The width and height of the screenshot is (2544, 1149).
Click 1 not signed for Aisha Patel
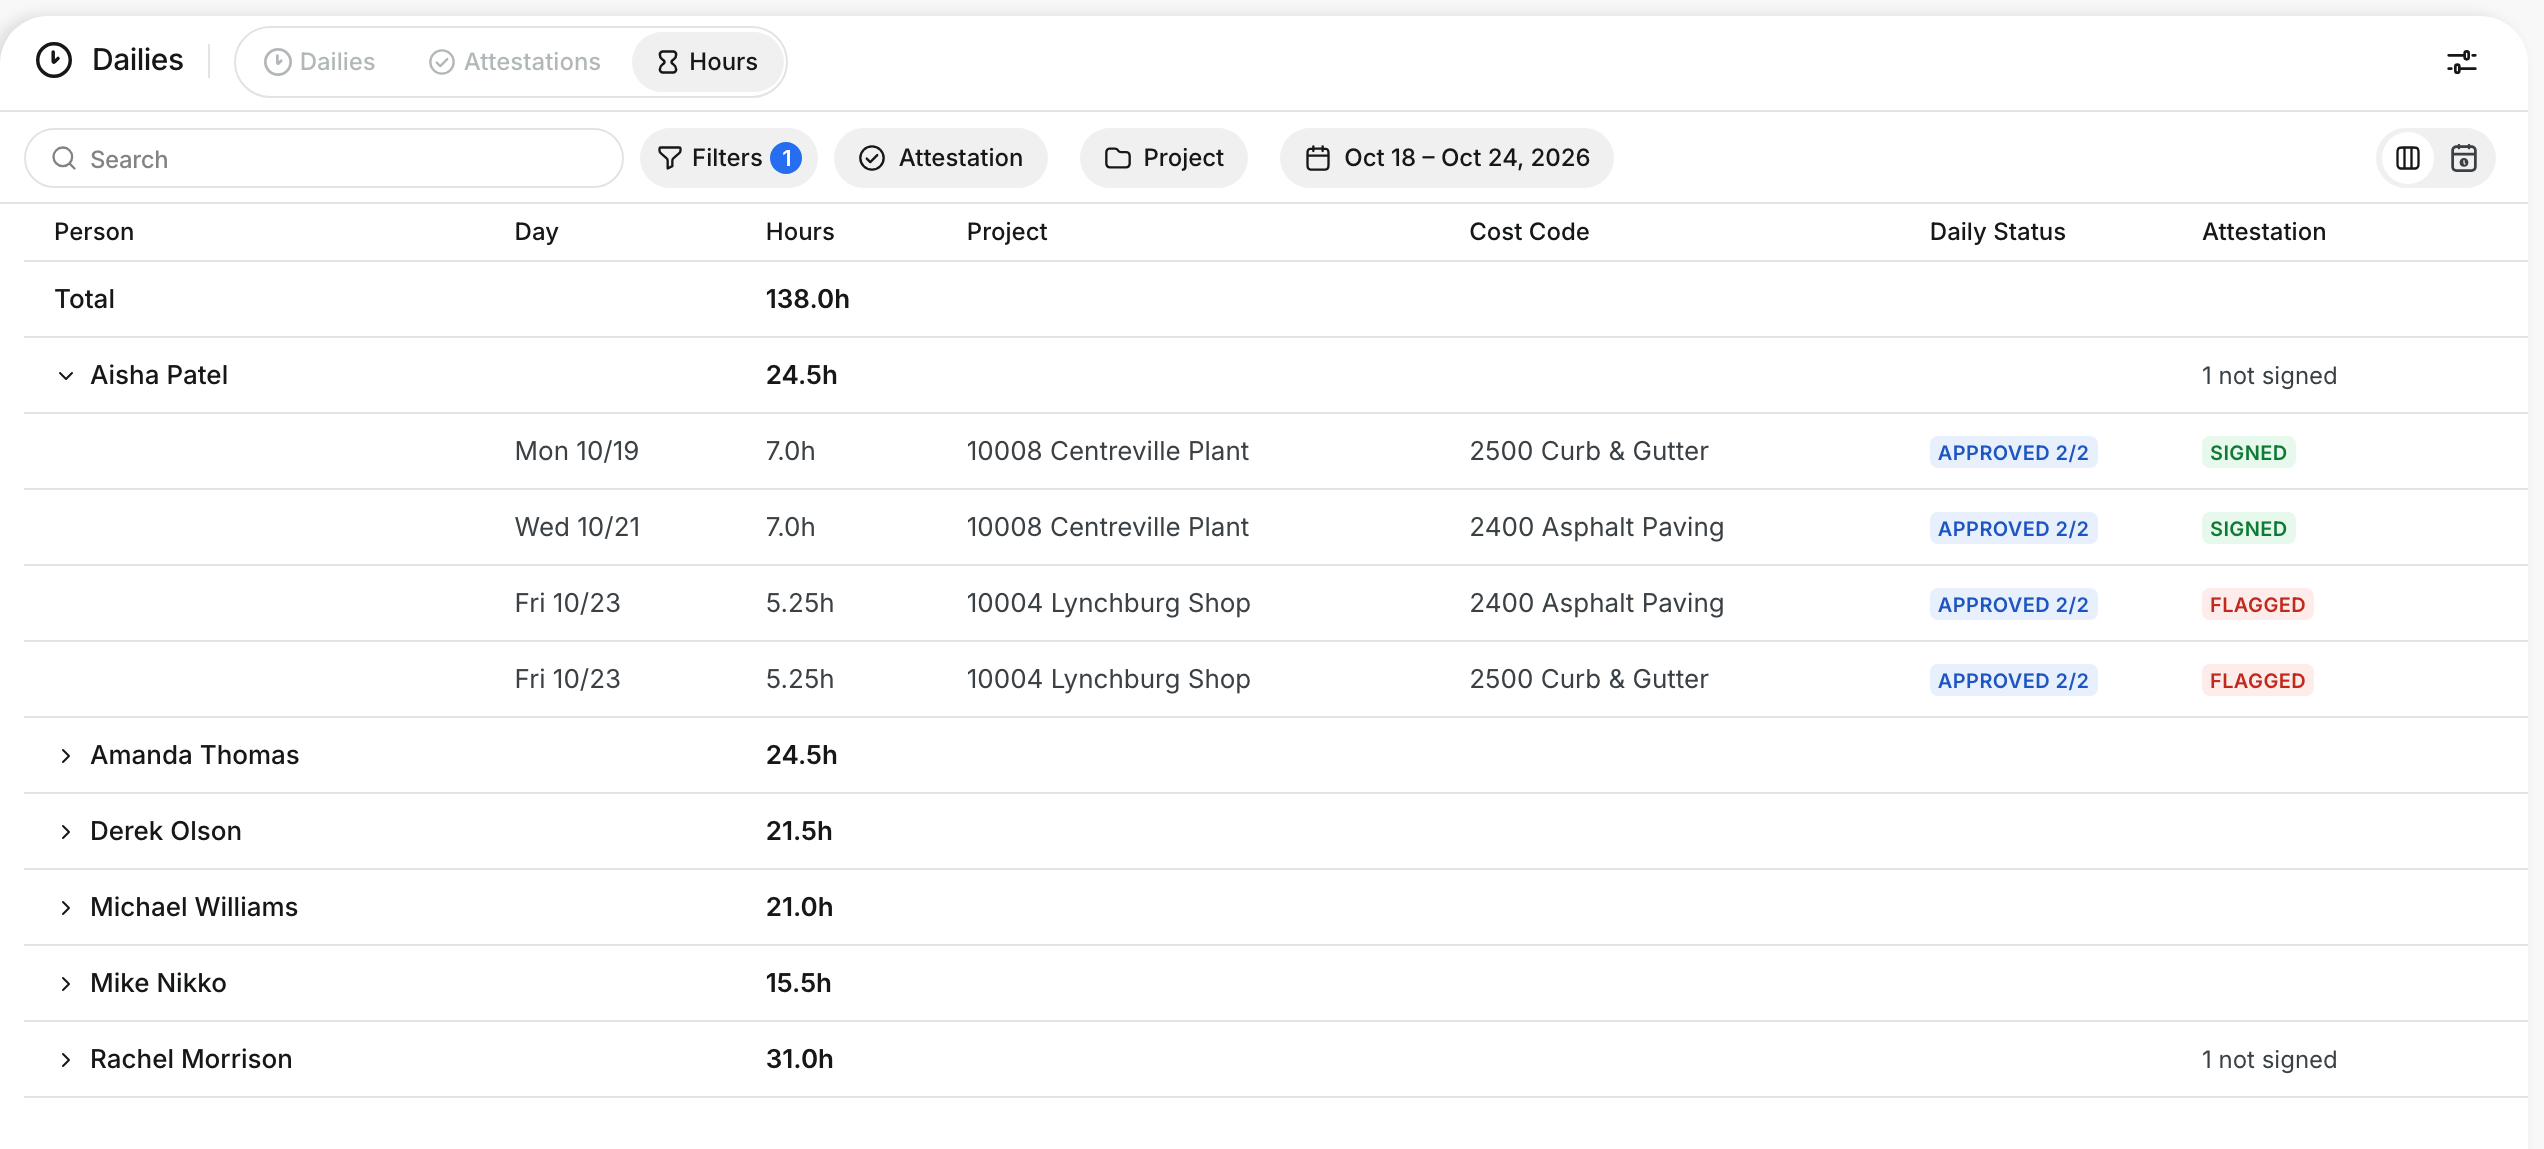point(2269,376)
